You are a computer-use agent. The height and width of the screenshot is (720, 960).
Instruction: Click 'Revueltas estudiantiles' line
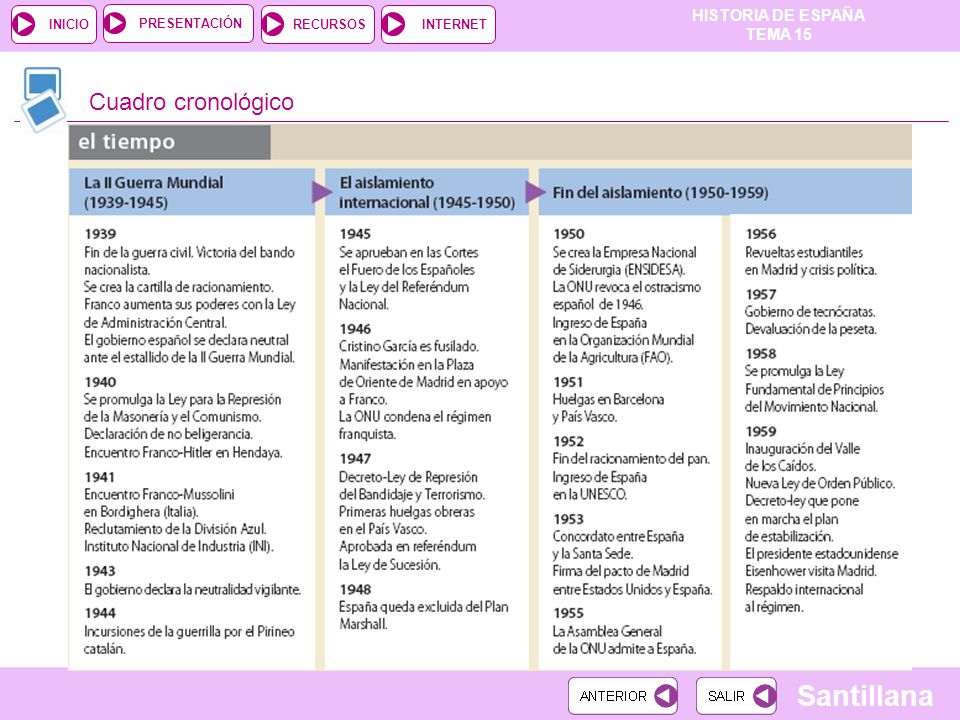coord(804,252)
